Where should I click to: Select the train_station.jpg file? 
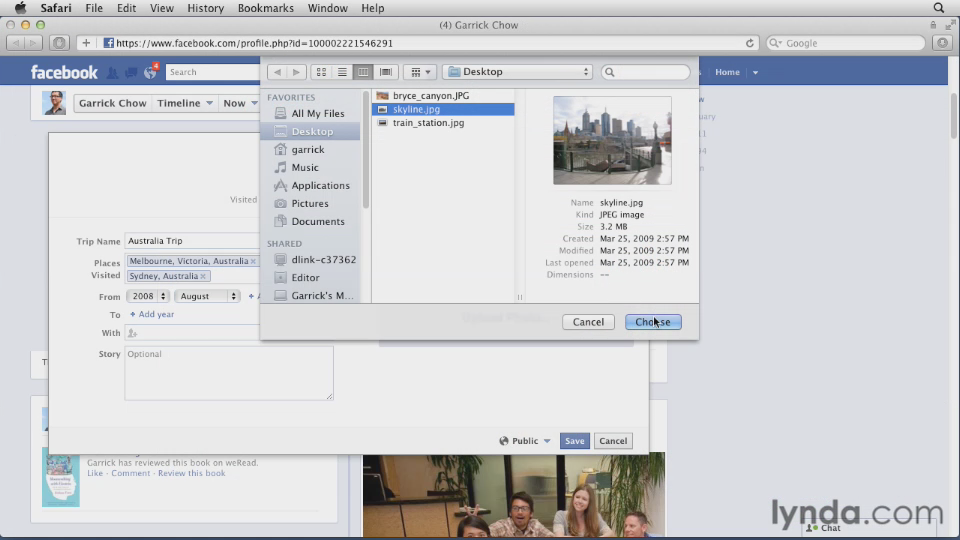pyautogui.click(x=443, y=122)
